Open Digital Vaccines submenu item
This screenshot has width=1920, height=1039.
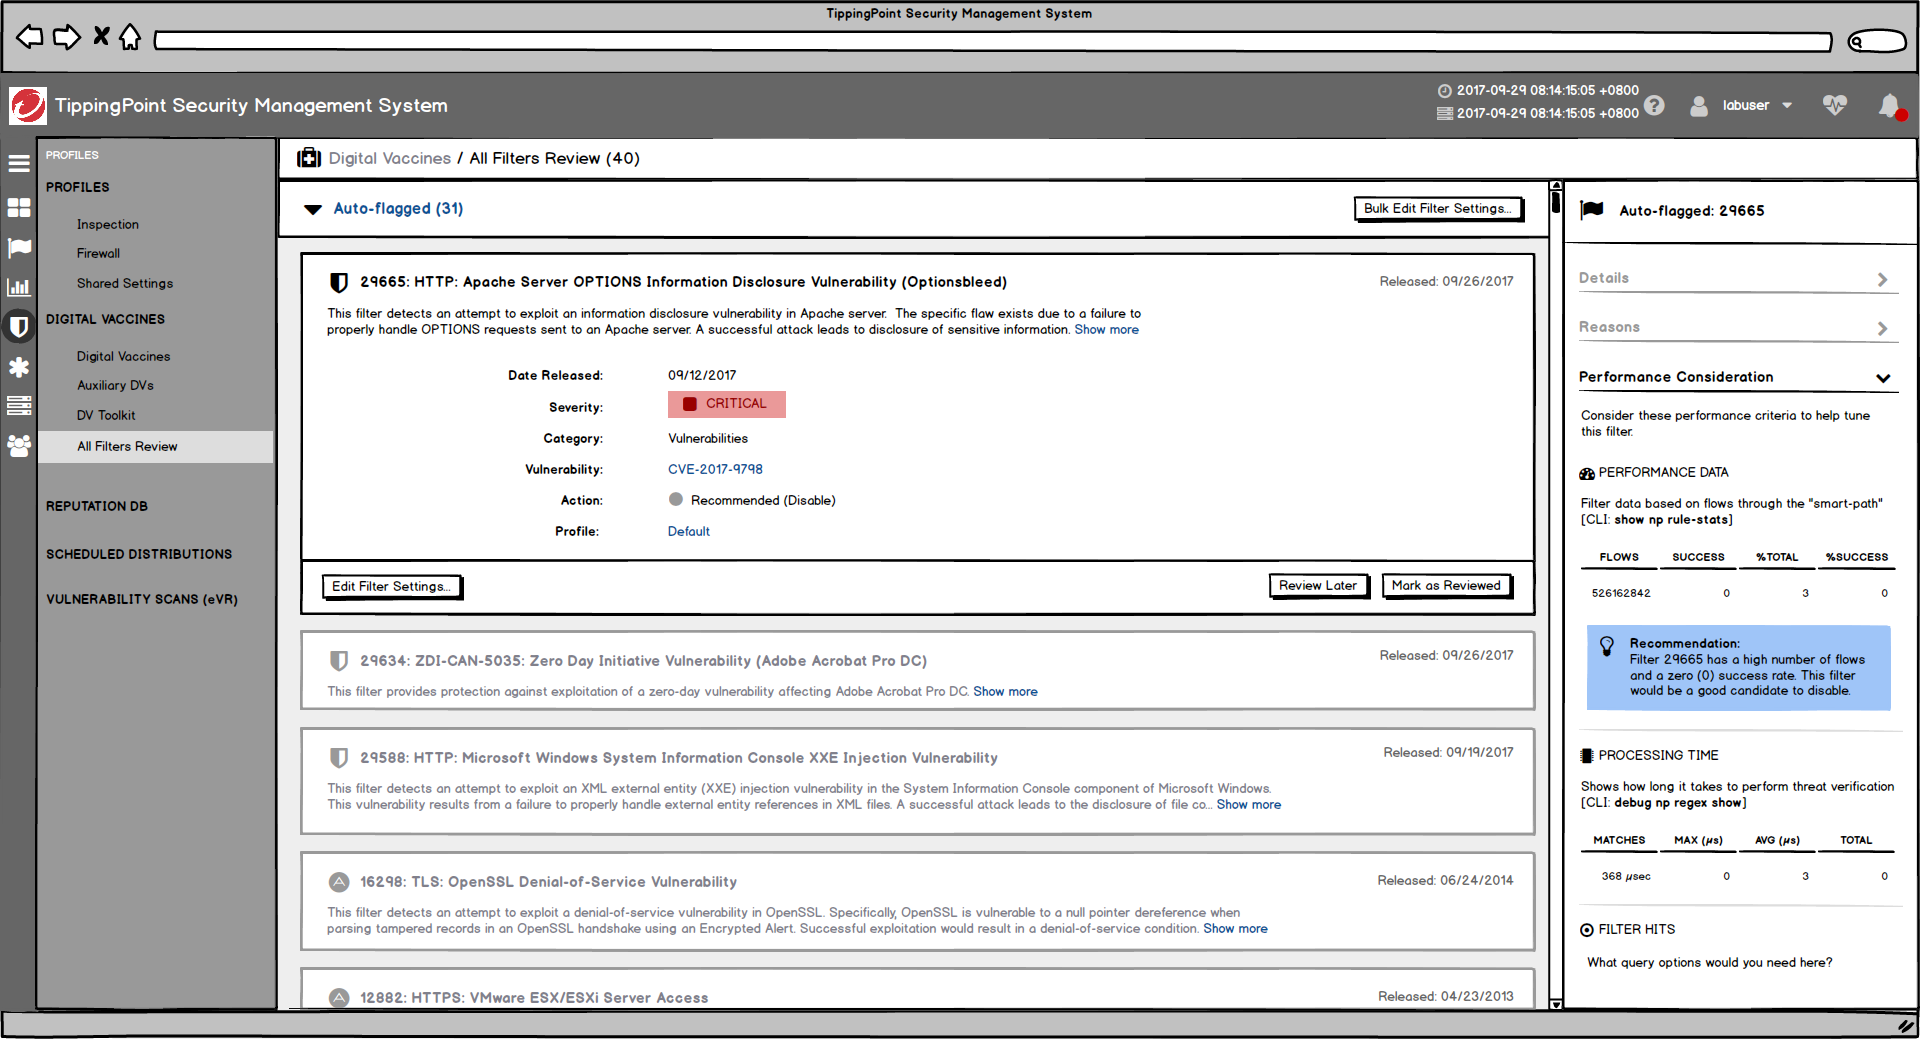coord(123,357)
